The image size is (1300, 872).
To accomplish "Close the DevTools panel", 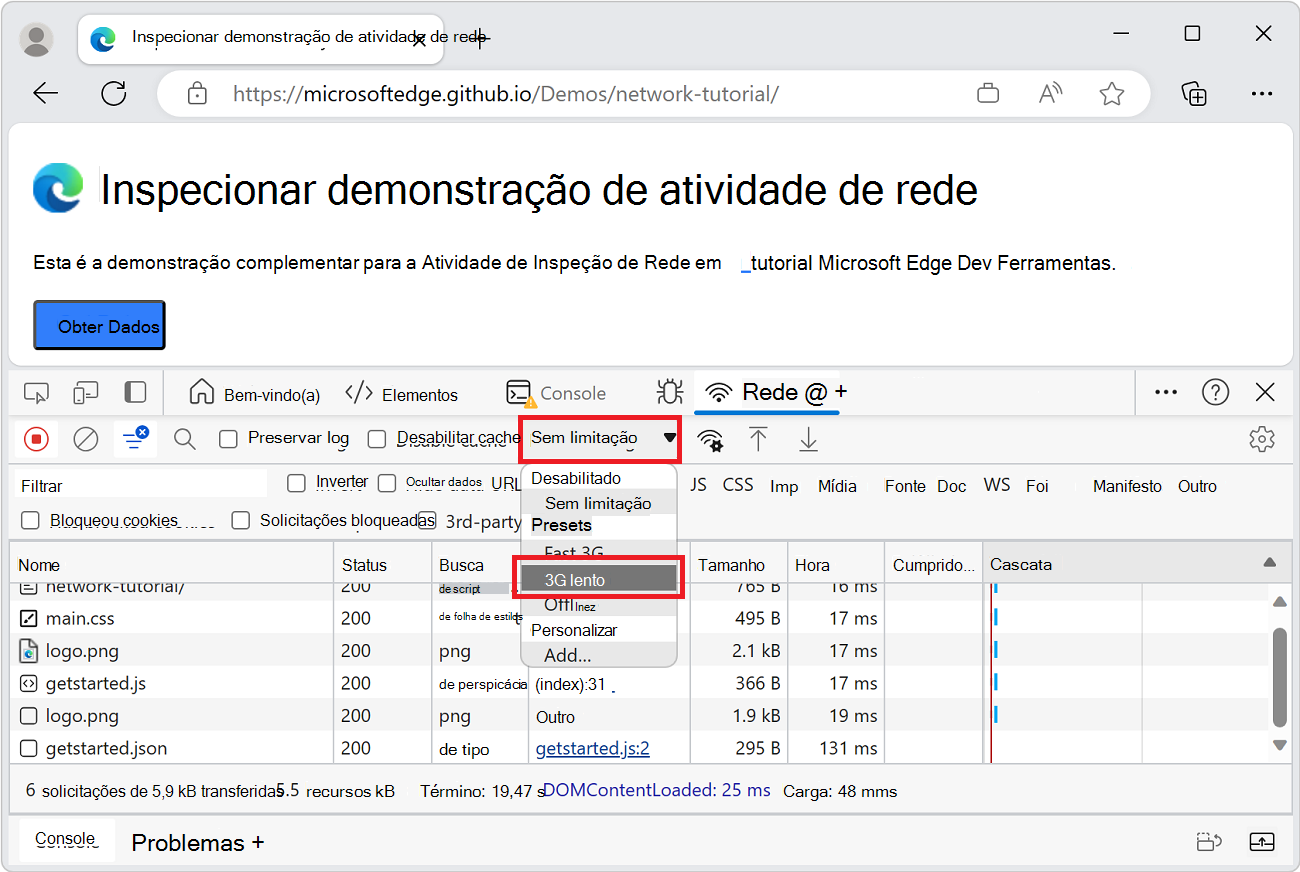I will [1265, 392].
